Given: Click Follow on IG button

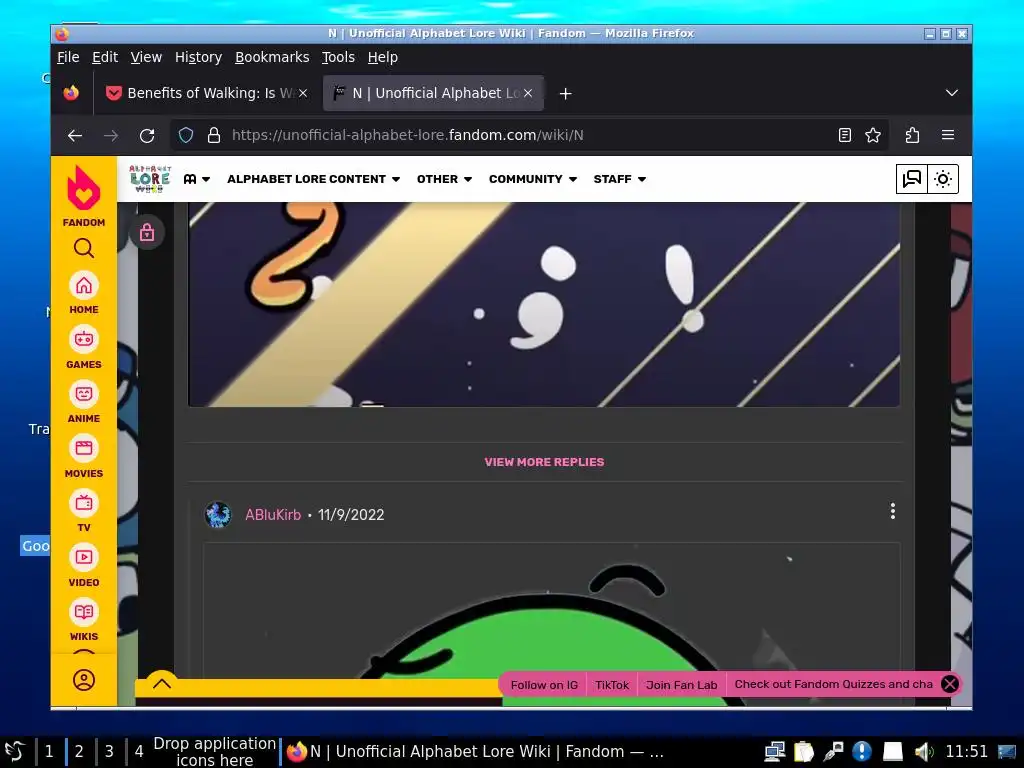Looking at the screenshot, I should point(544,684).
